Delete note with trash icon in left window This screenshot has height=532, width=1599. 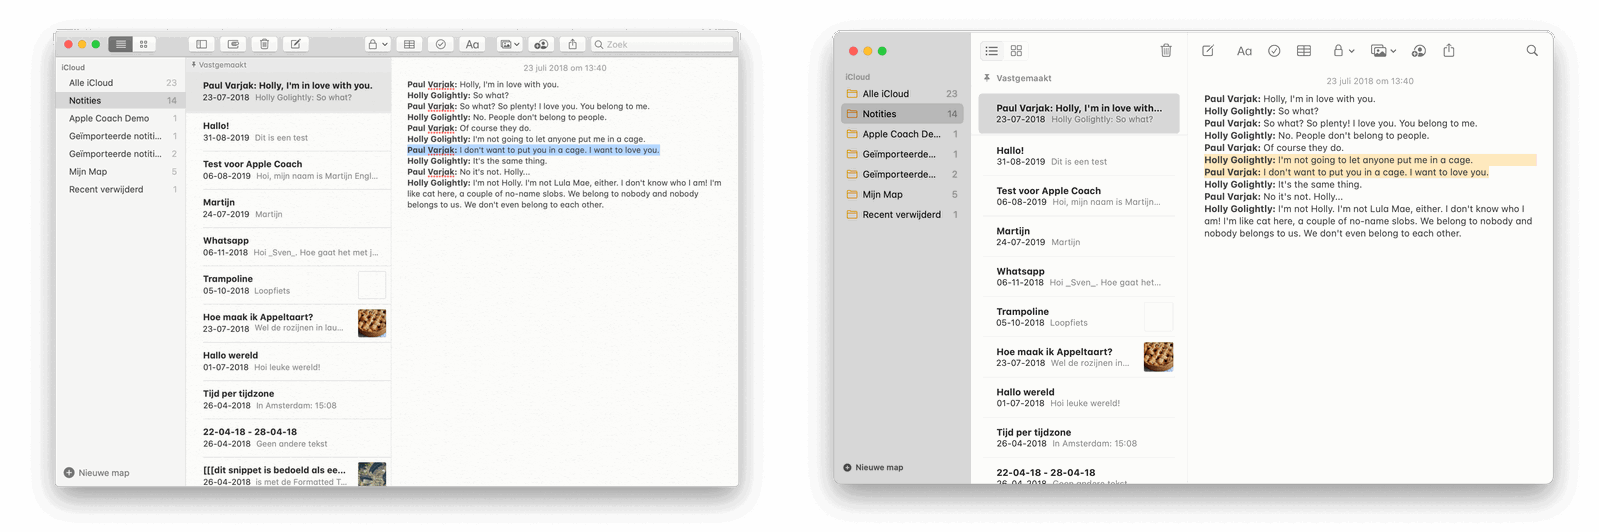(264, 44)
